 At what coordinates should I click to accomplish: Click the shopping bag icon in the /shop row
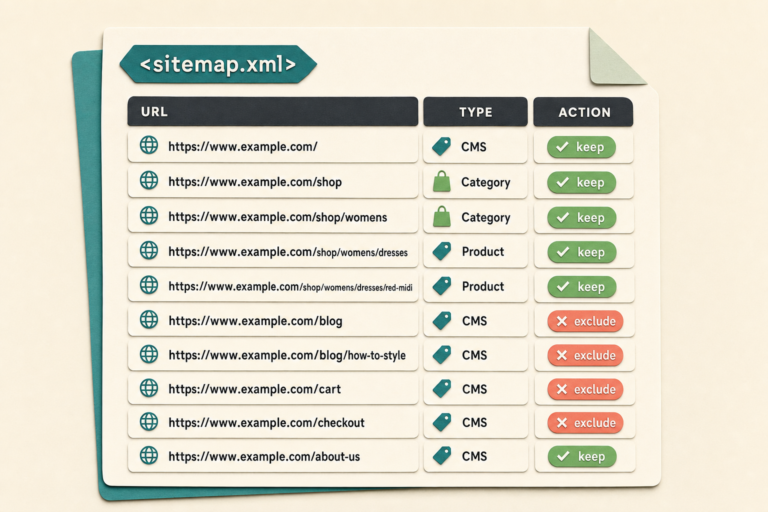click(x=442, y=181)
